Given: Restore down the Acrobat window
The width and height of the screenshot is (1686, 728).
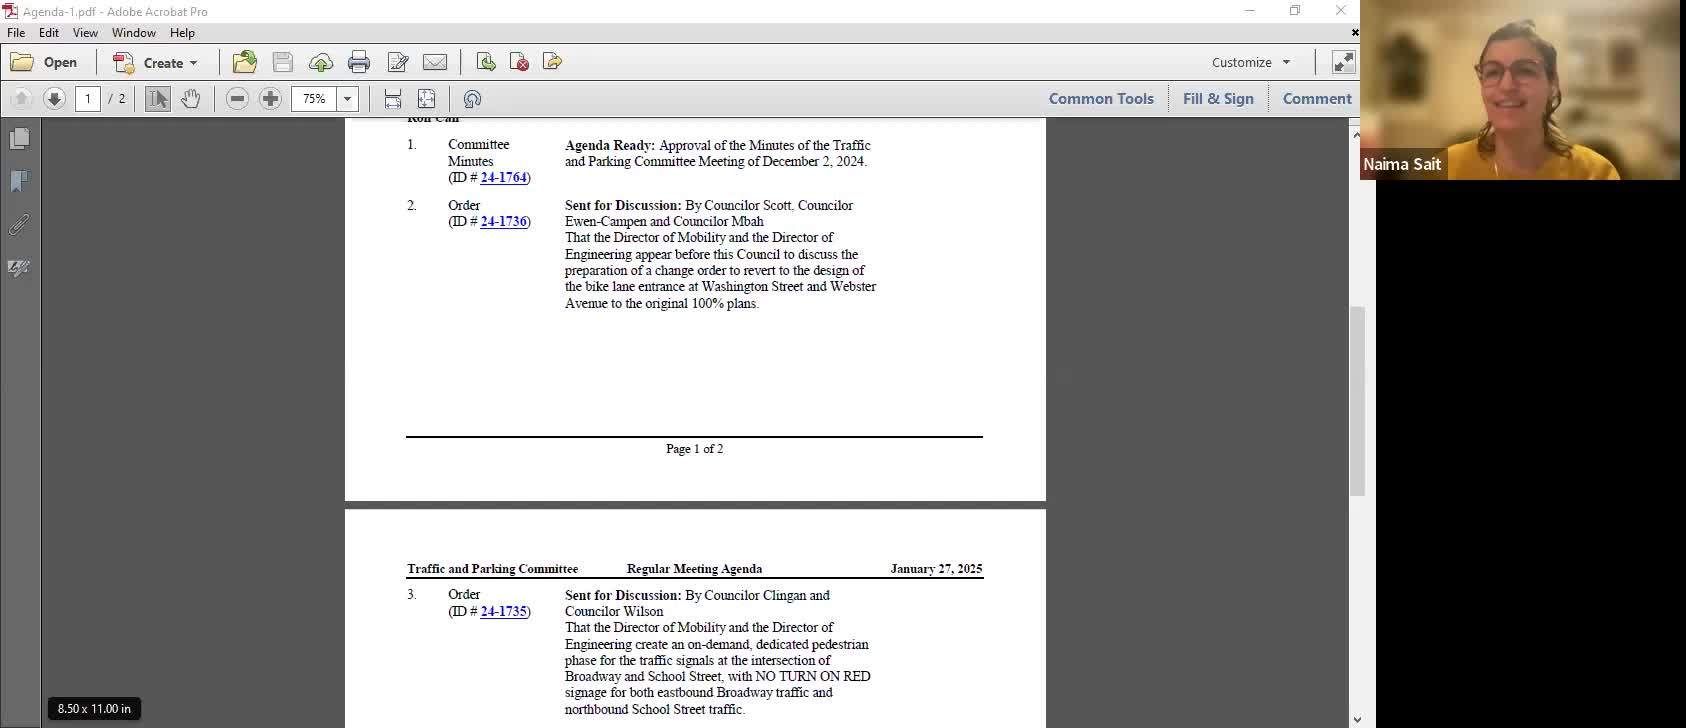Looking at the screenshot, I should [1295, 11].
